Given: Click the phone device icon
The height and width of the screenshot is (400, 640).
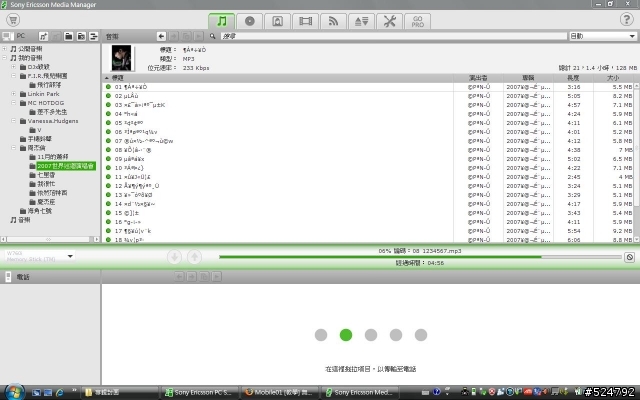Looking at the screenshot, I should pyautogui.click(x=8, y=277).
